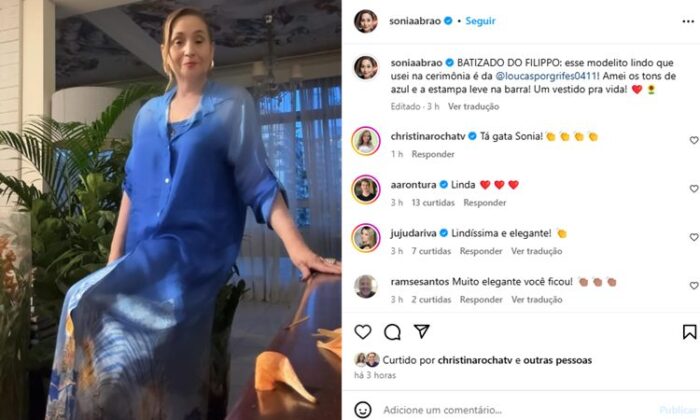Open the @loucasporgrifes0411 mention link
Image resolution: width=700 pixels, height=420 pixels.
(546, 76)
